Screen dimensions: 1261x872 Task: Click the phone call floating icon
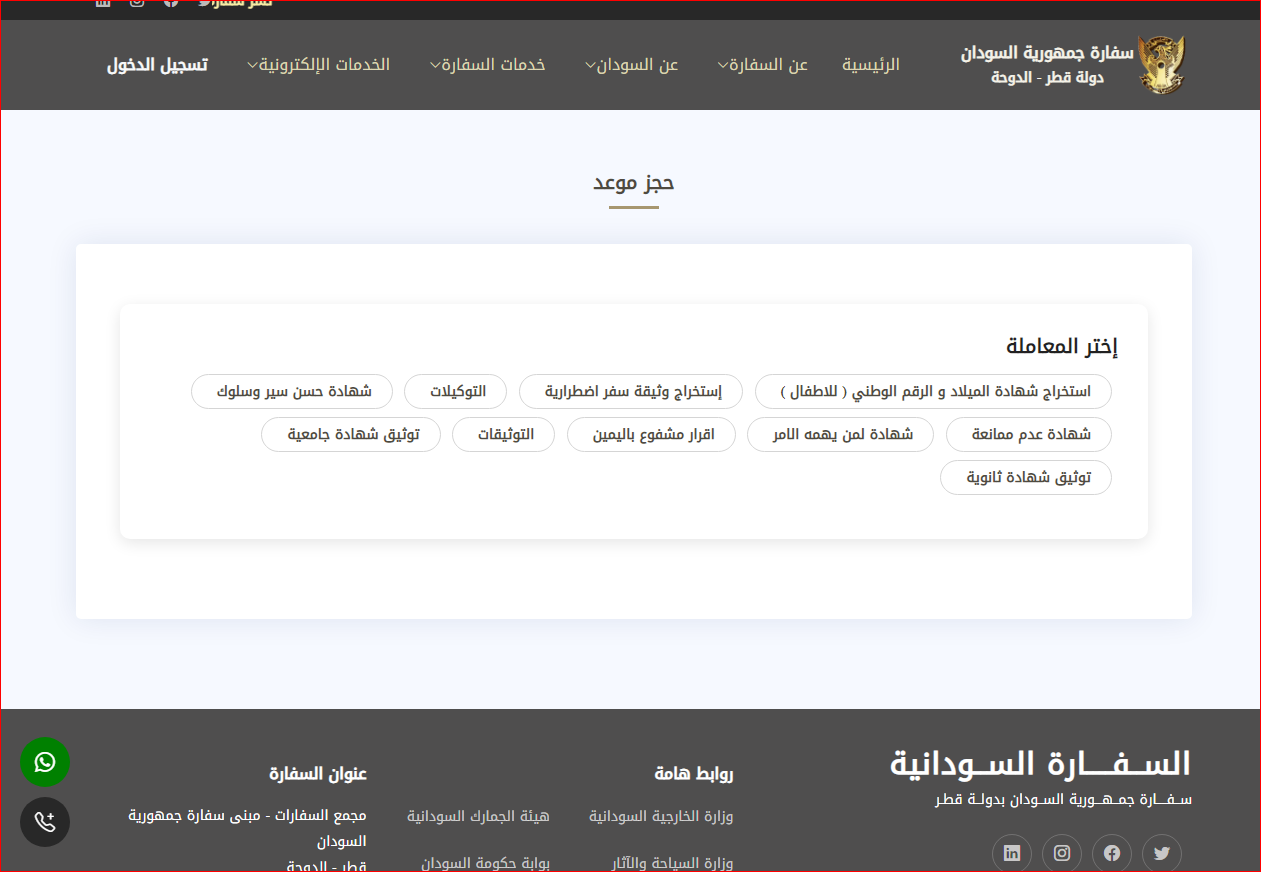pos(45,822)
